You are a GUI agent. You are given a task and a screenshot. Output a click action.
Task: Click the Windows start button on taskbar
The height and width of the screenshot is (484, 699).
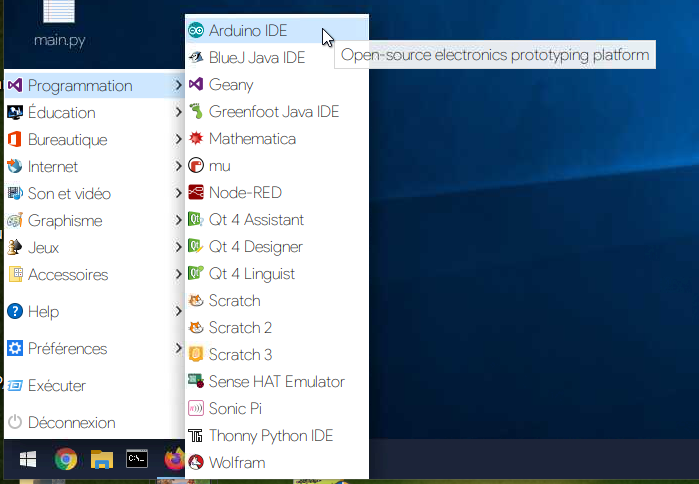pos(28,459)
